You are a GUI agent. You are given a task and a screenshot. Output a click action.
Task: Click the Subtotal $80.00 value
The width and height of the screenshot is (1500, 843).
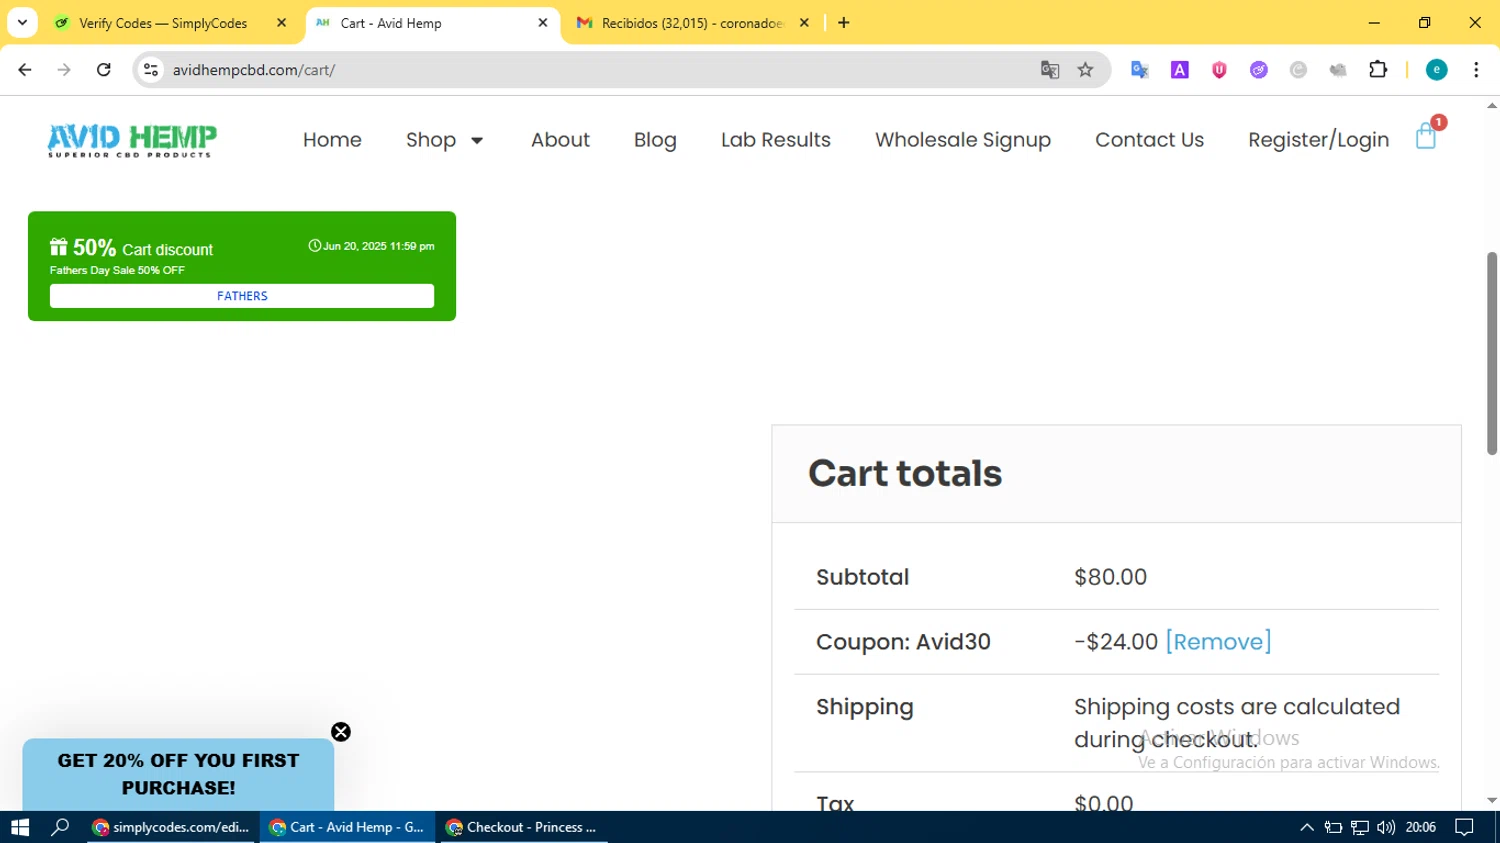click(1110, 577)
